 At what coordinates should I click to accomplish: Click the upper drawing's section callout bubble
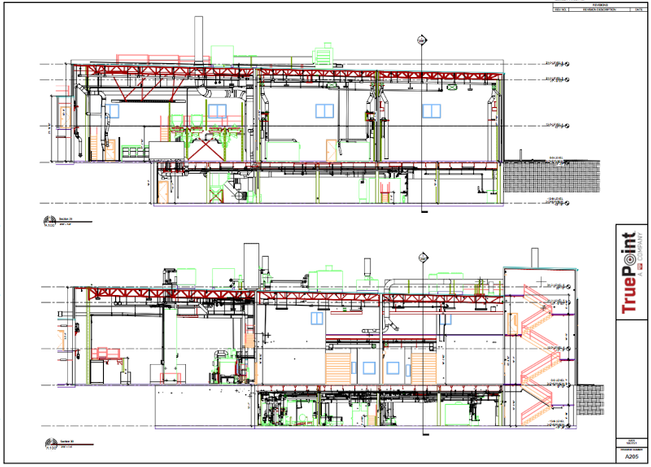pos(422,40)
